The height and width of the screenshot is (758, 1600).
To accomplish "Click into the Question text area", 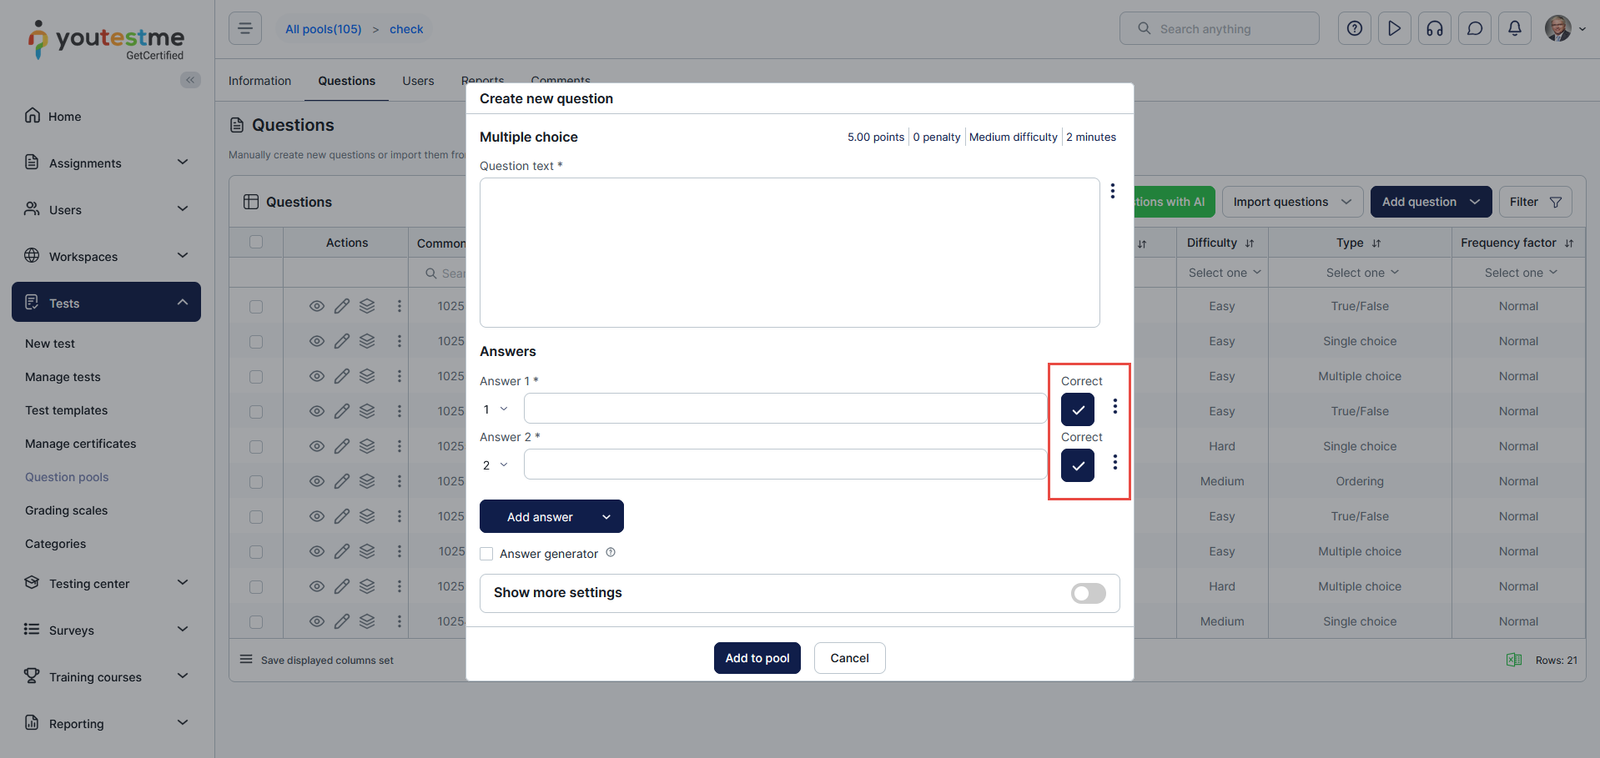I will pos(789,253).
